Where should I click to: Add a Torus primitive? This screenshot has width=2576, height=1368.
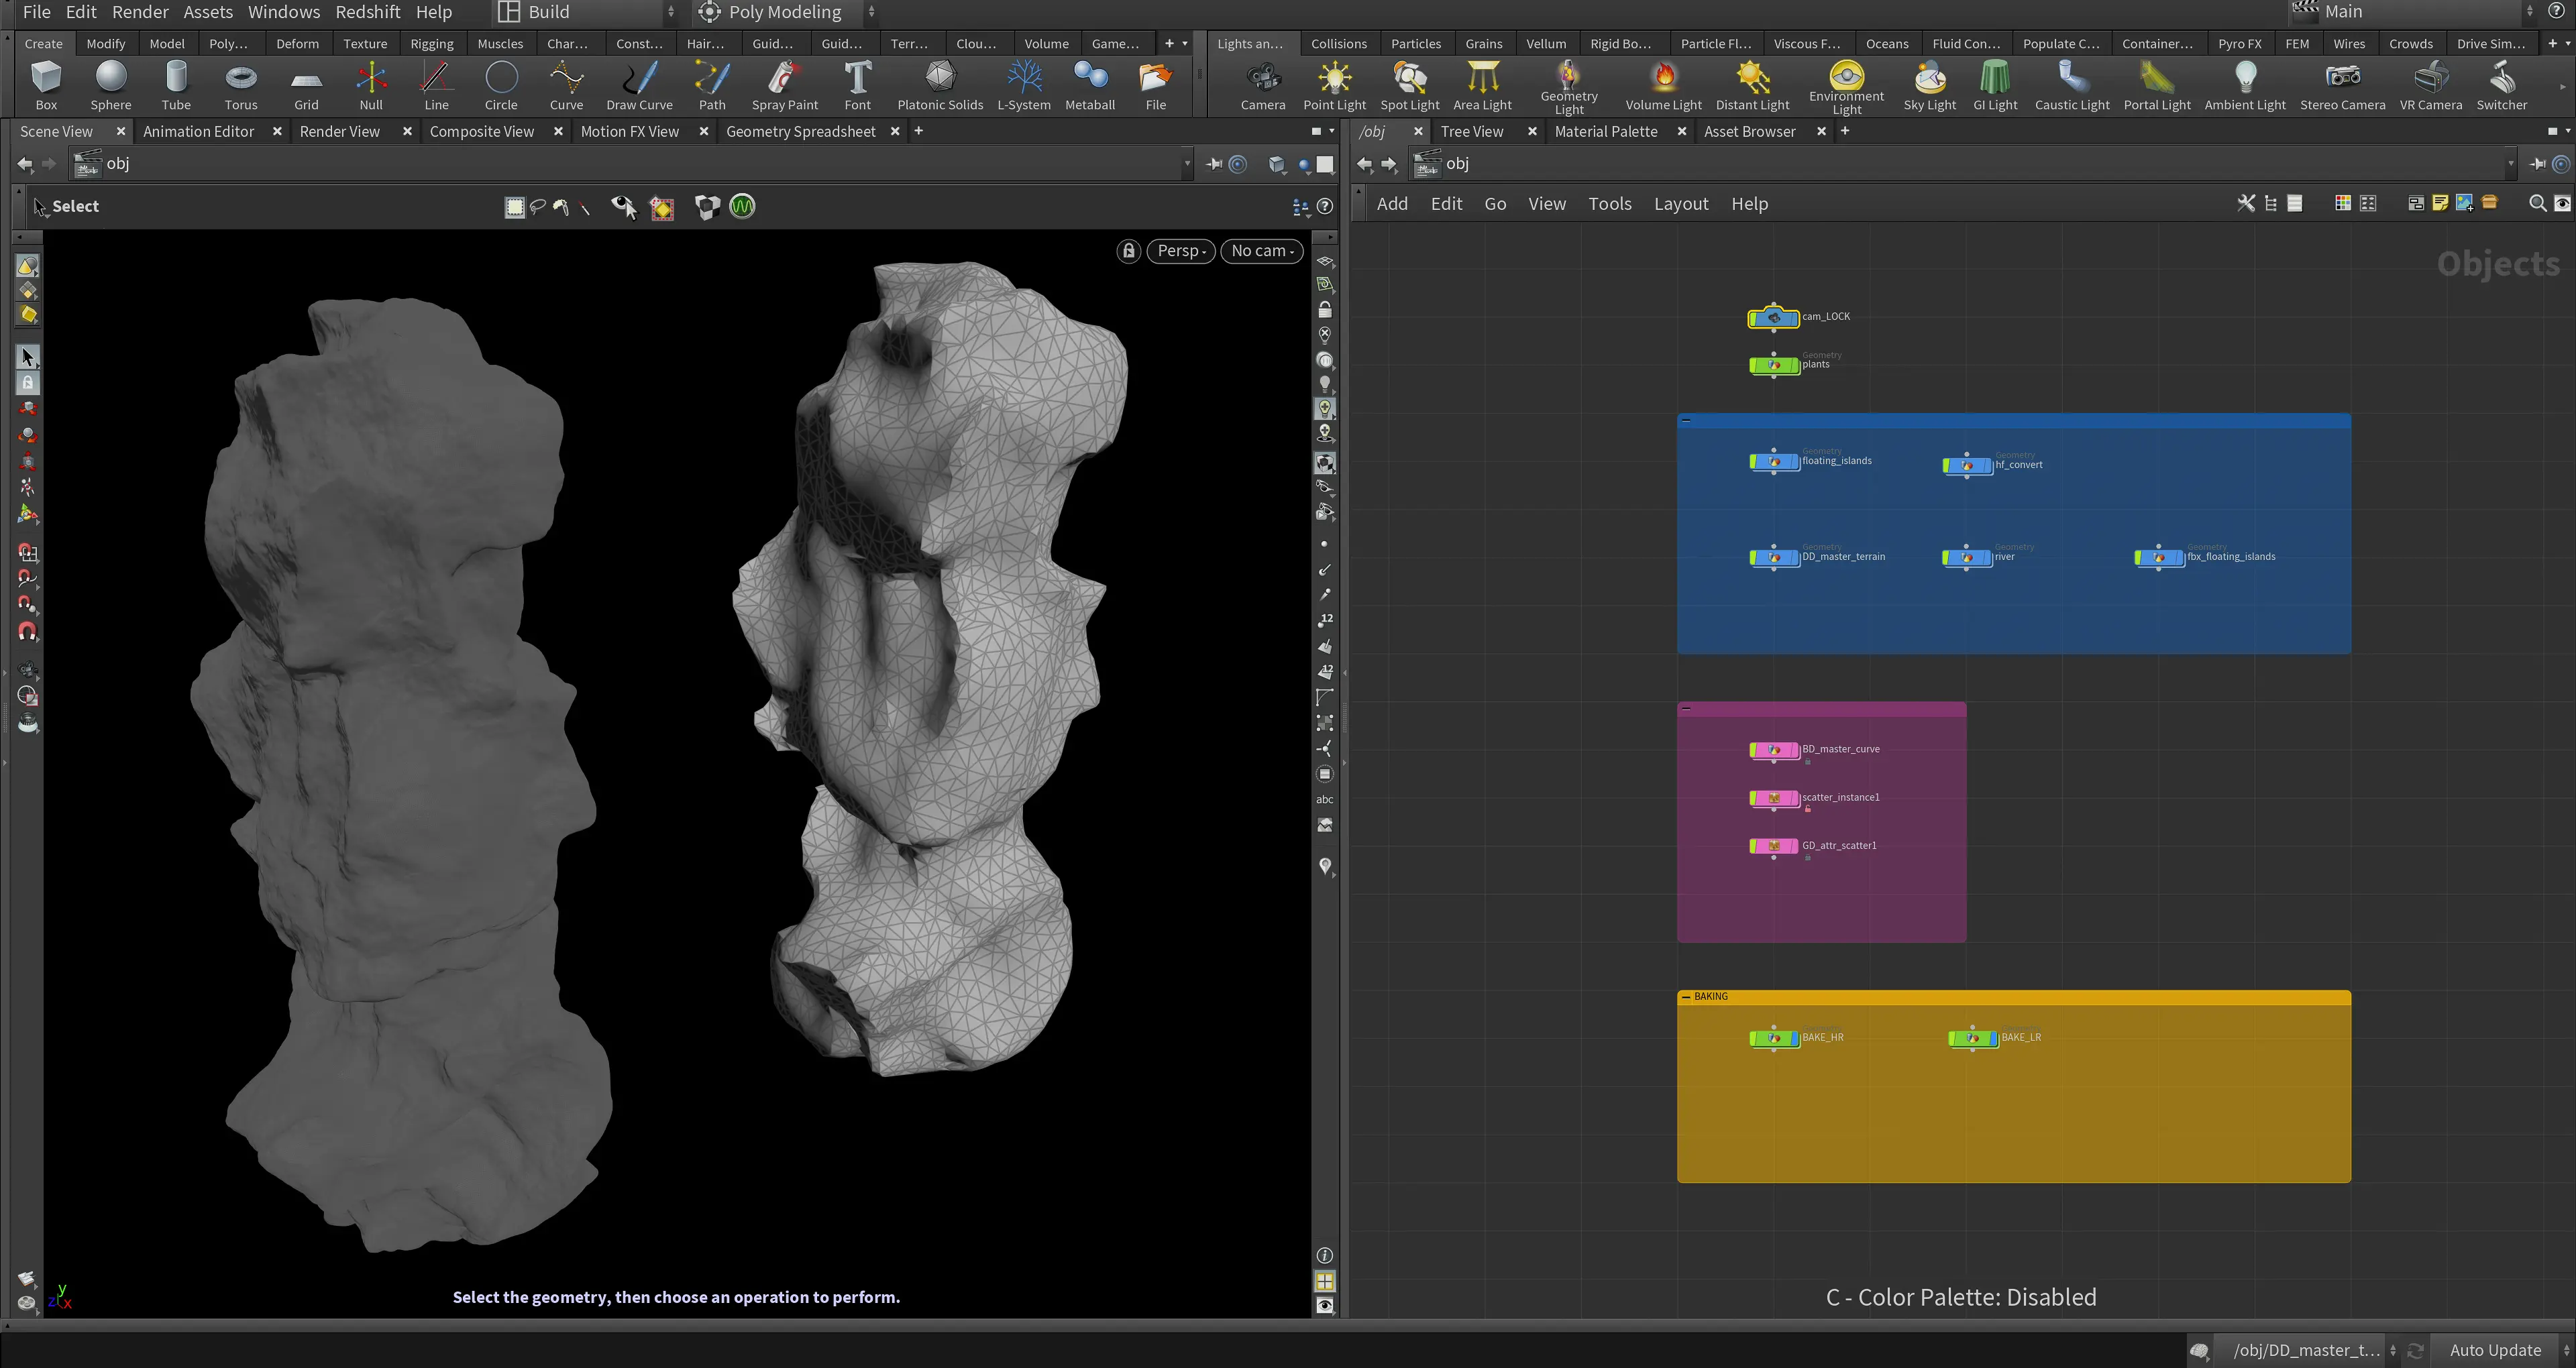(x=241, y=85)
